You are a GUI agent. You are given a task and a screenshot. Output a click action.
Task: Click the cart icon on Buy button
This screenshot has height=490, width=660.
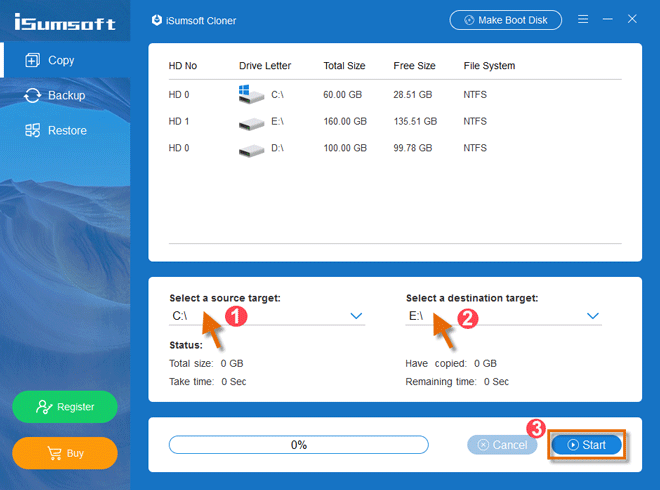coord(54,453)
